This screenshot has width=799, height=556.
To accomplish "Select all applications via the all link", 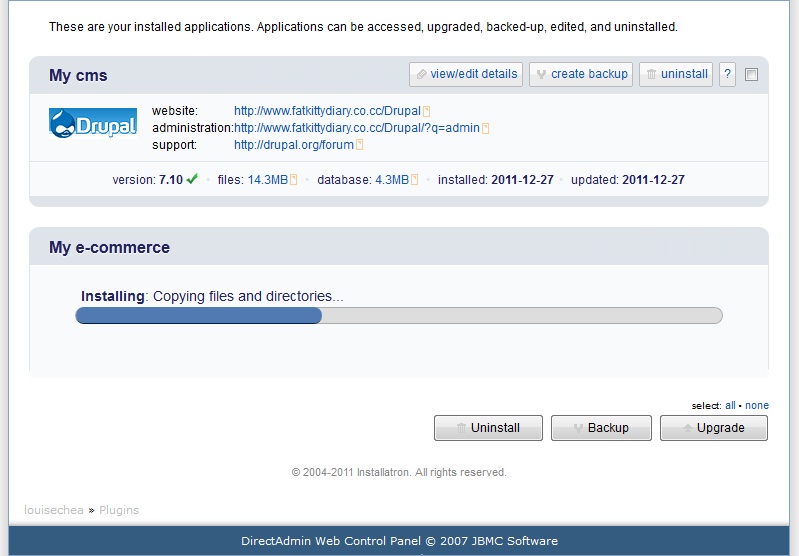I will click(730, 406).
